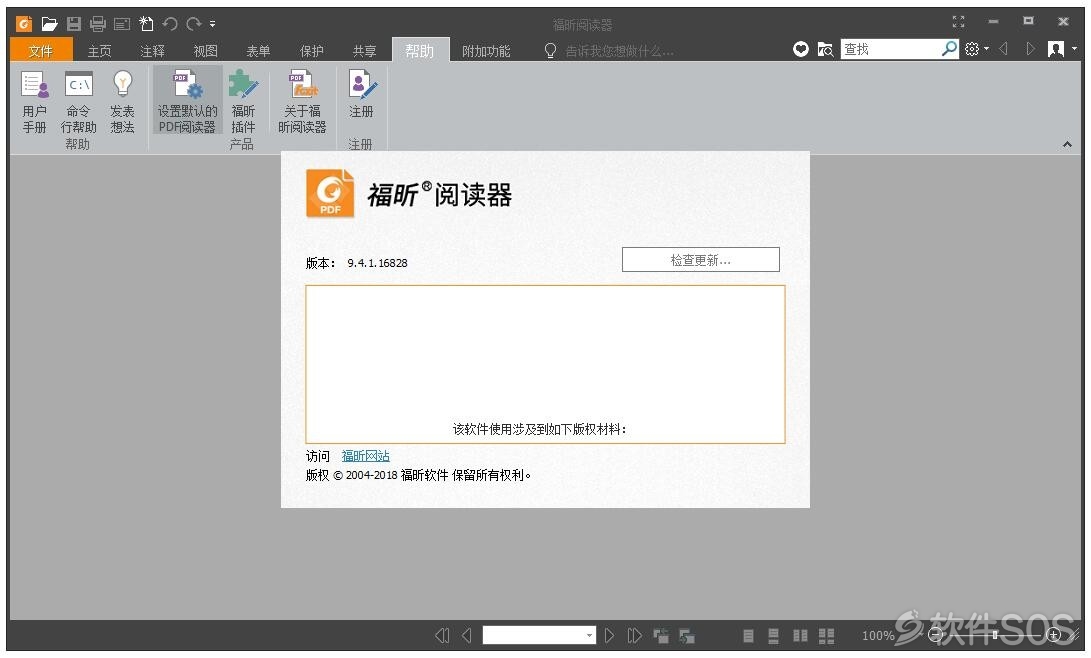Switch to the 视图 view tab
The width and height of the screenshot is (1091, 658).
205,51
